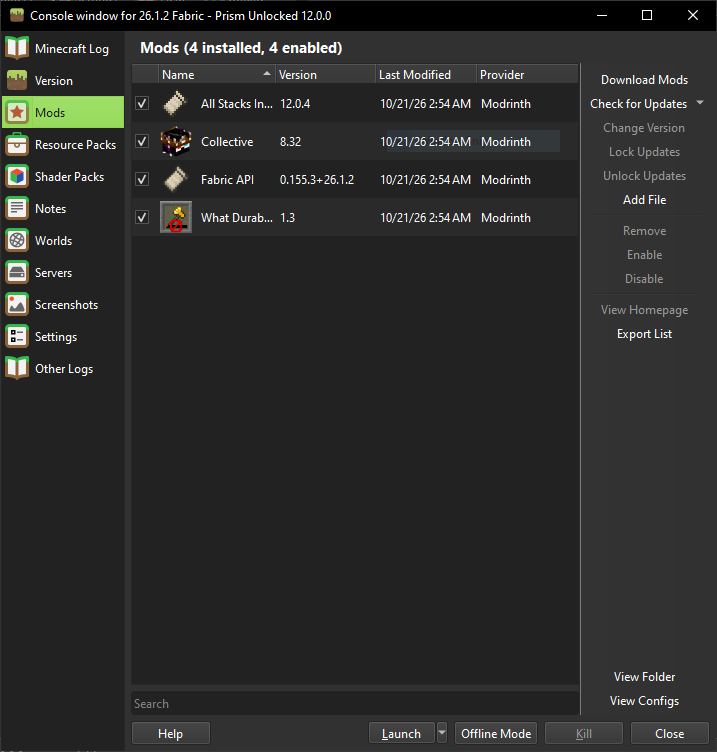Click the Offline Mode button
717x752 pixels.
tap(496, 733)
